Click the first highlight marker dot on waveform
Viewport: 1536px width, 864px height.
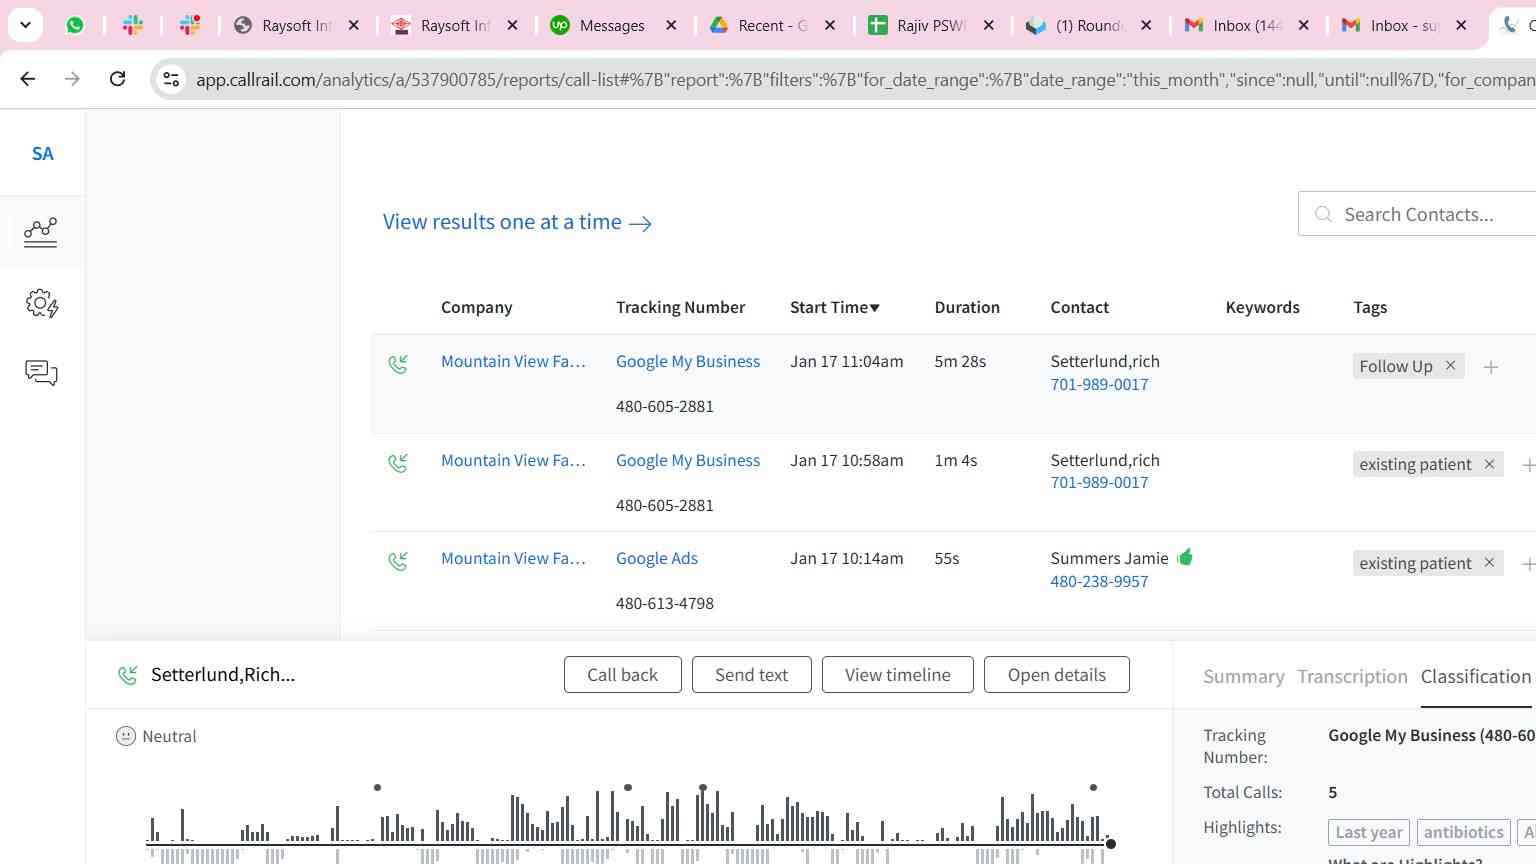click(377, 788)
